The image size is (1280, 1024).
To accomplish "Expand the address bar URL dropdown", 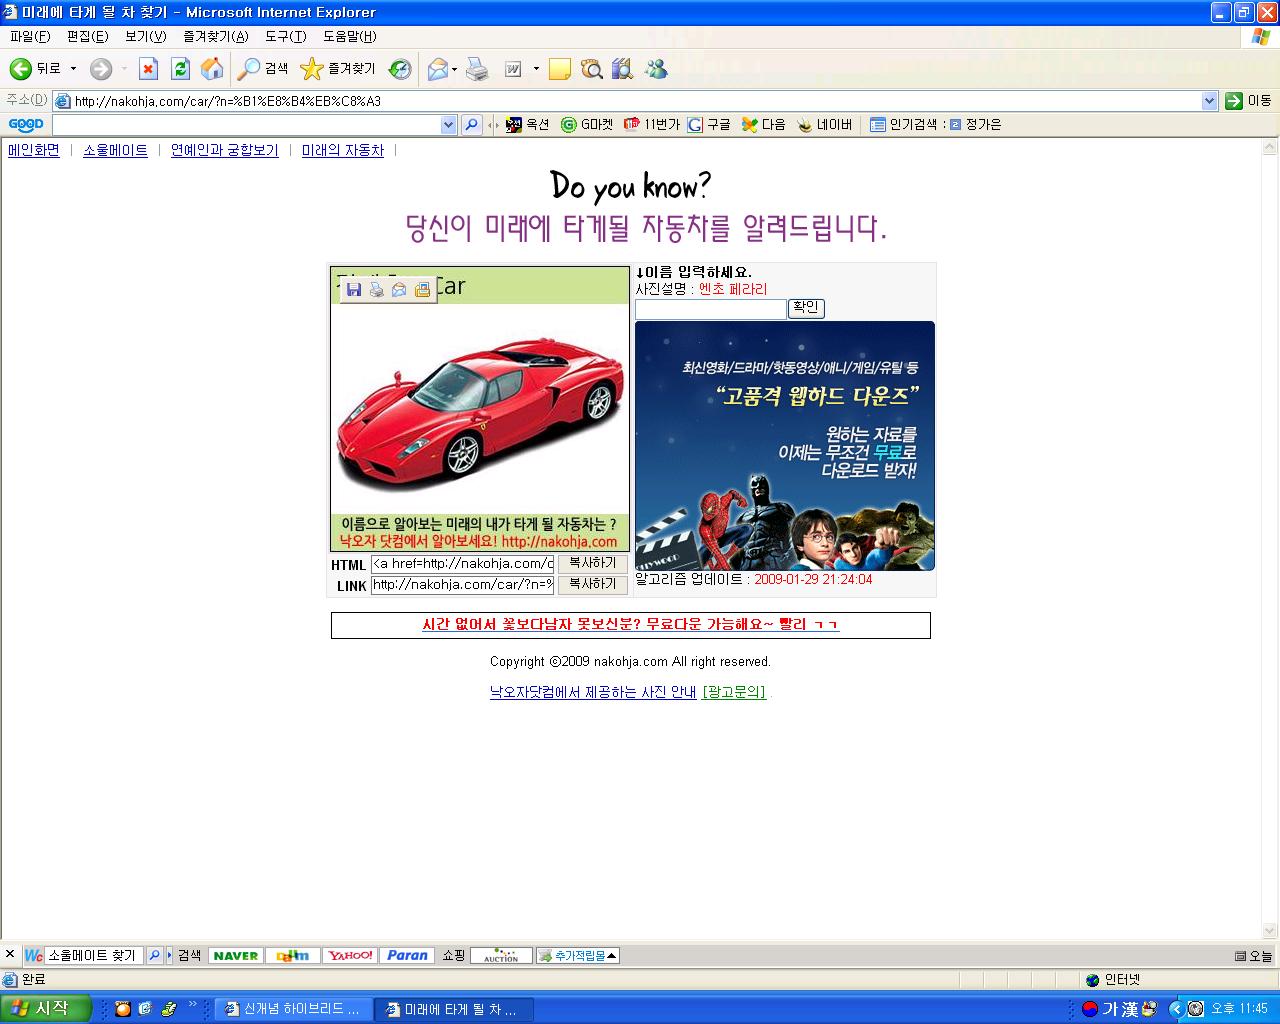I will [x=1209, y=100].
